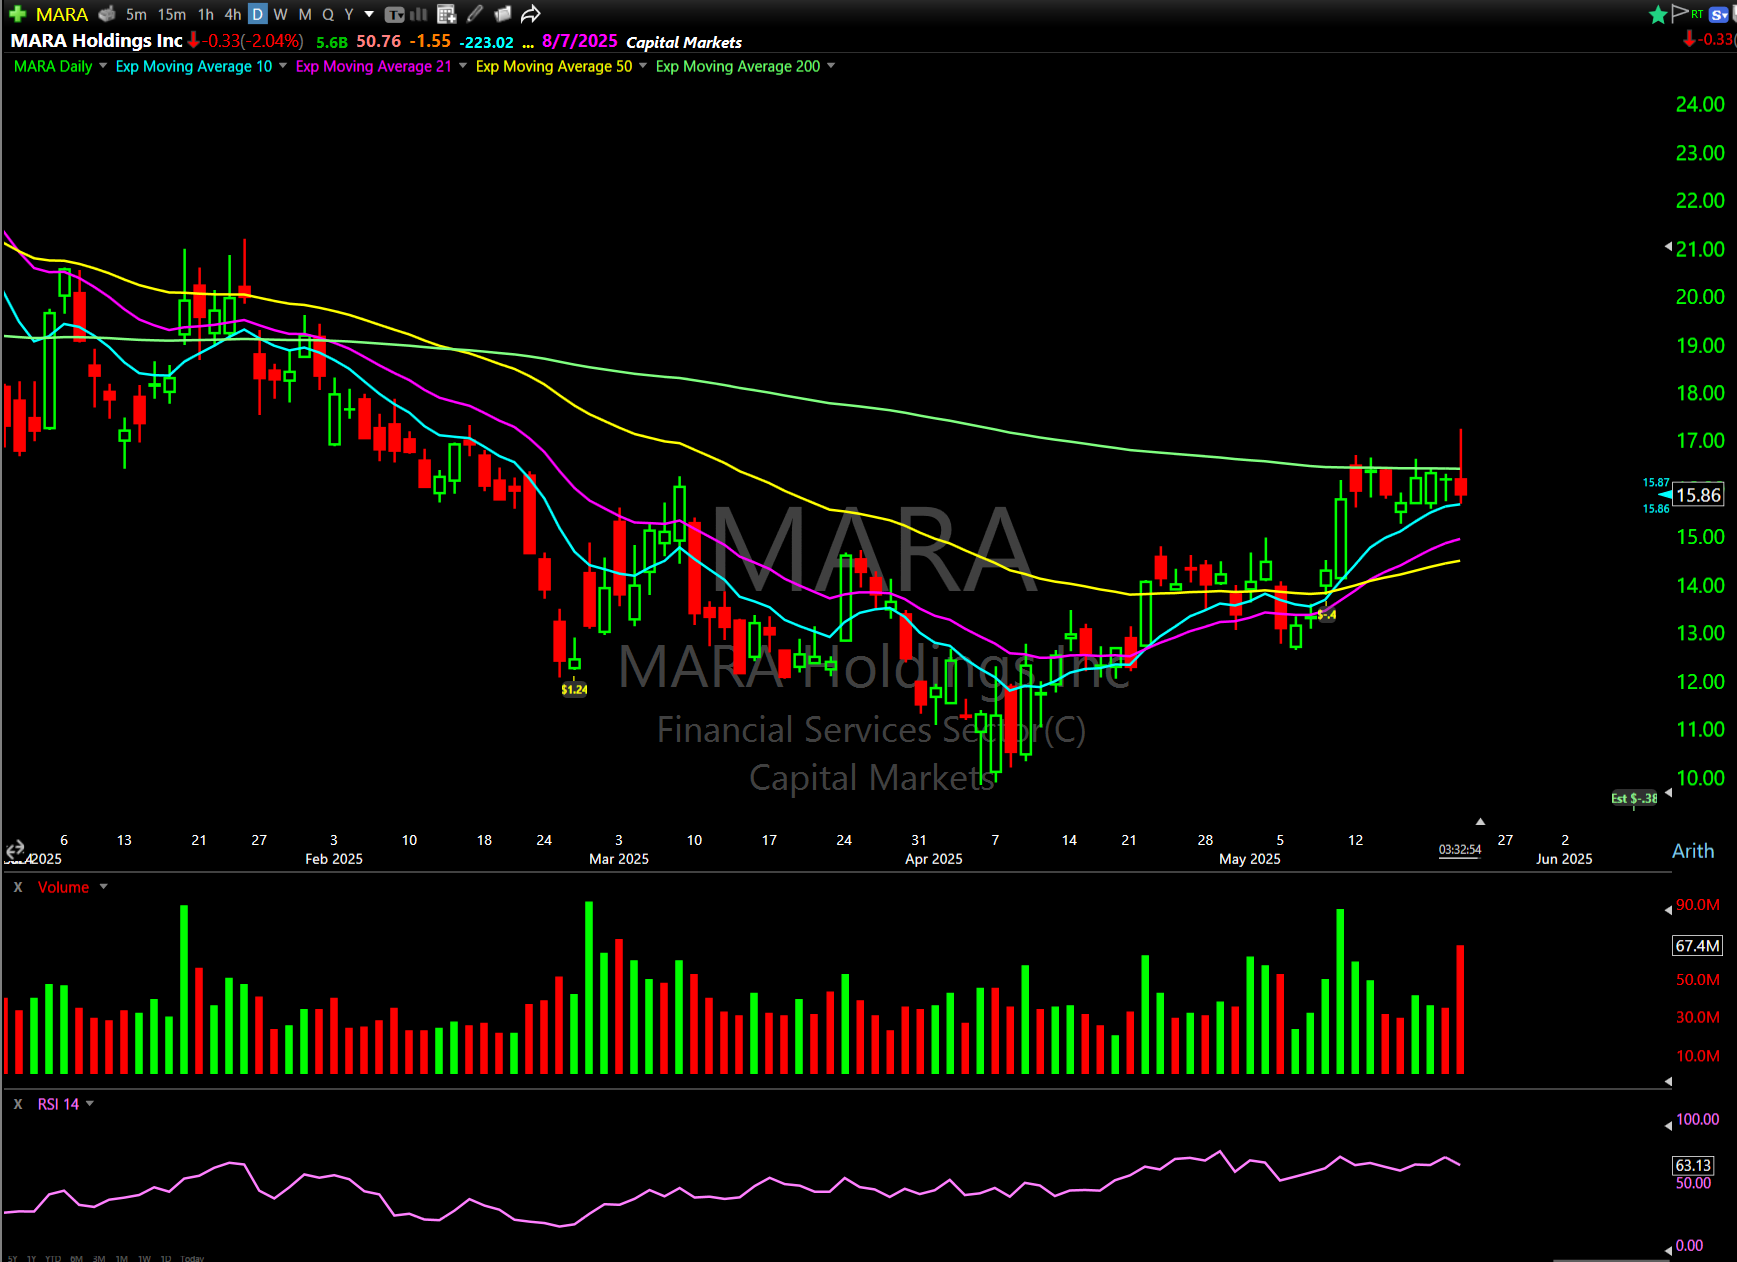Click the 24.00 price axis label
Screen dimensions: 1737x1262
1700,104
